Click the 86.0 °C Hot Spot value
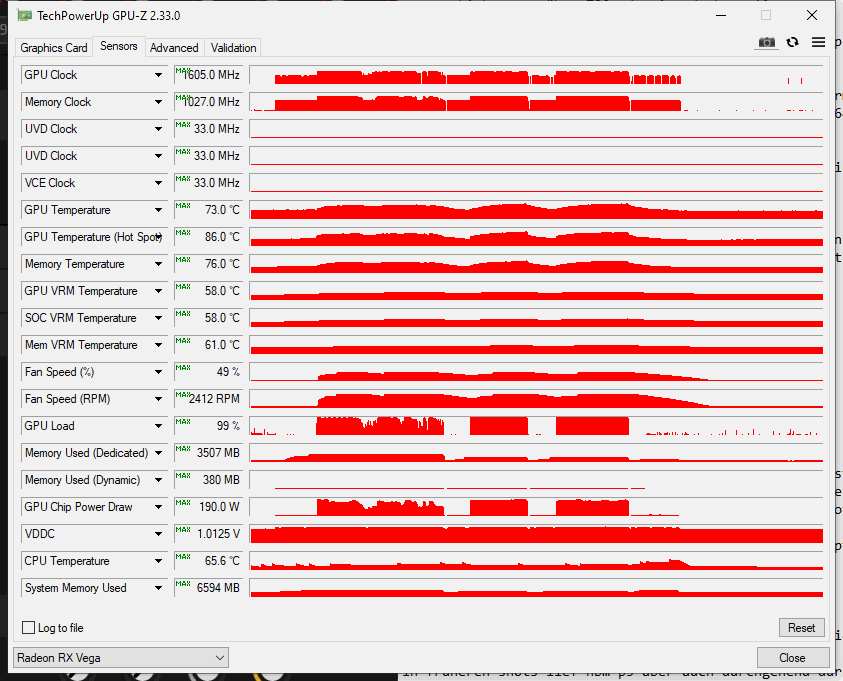The height and width of the screenshot is (681, 843). point(209,236)
